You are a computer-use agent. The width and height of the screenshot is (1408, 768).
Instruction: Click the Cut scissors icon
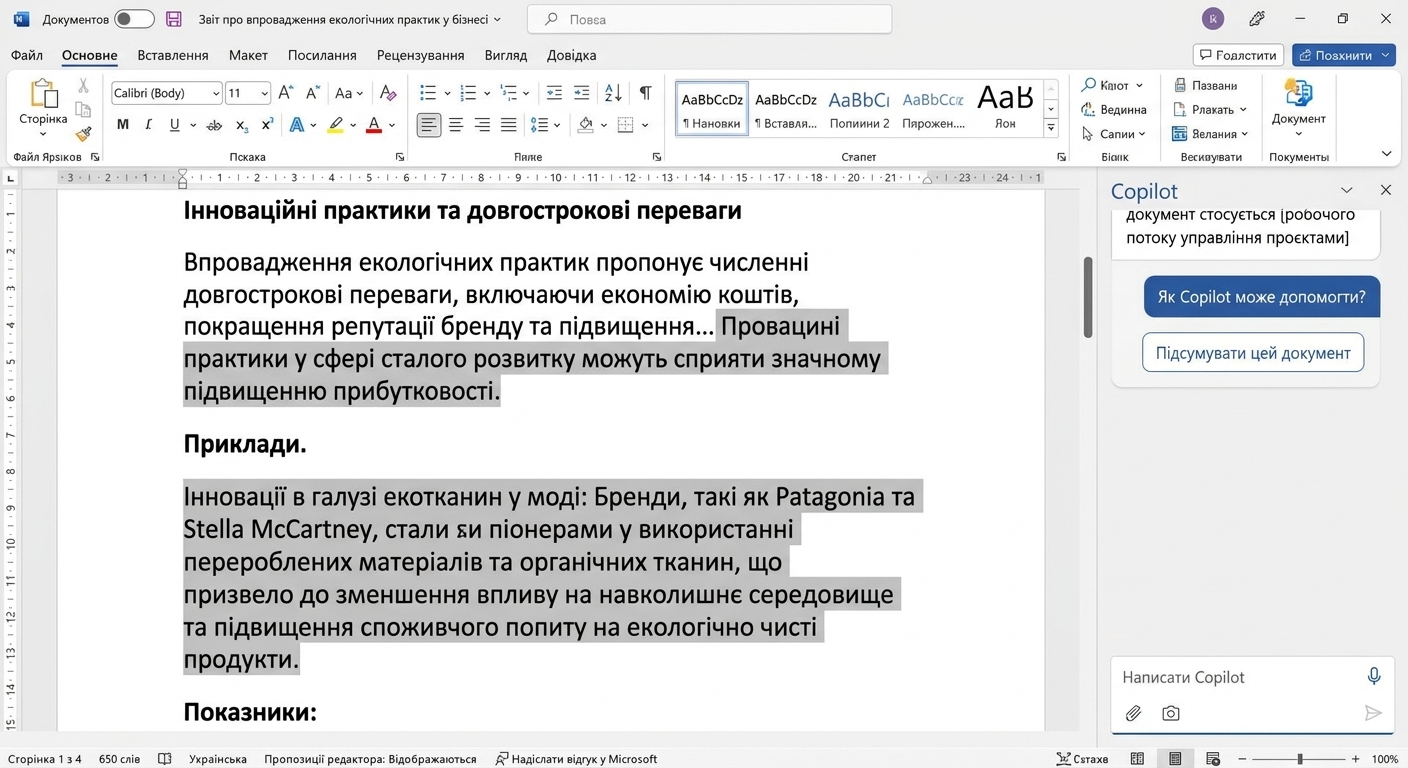[x=83, y=86]
